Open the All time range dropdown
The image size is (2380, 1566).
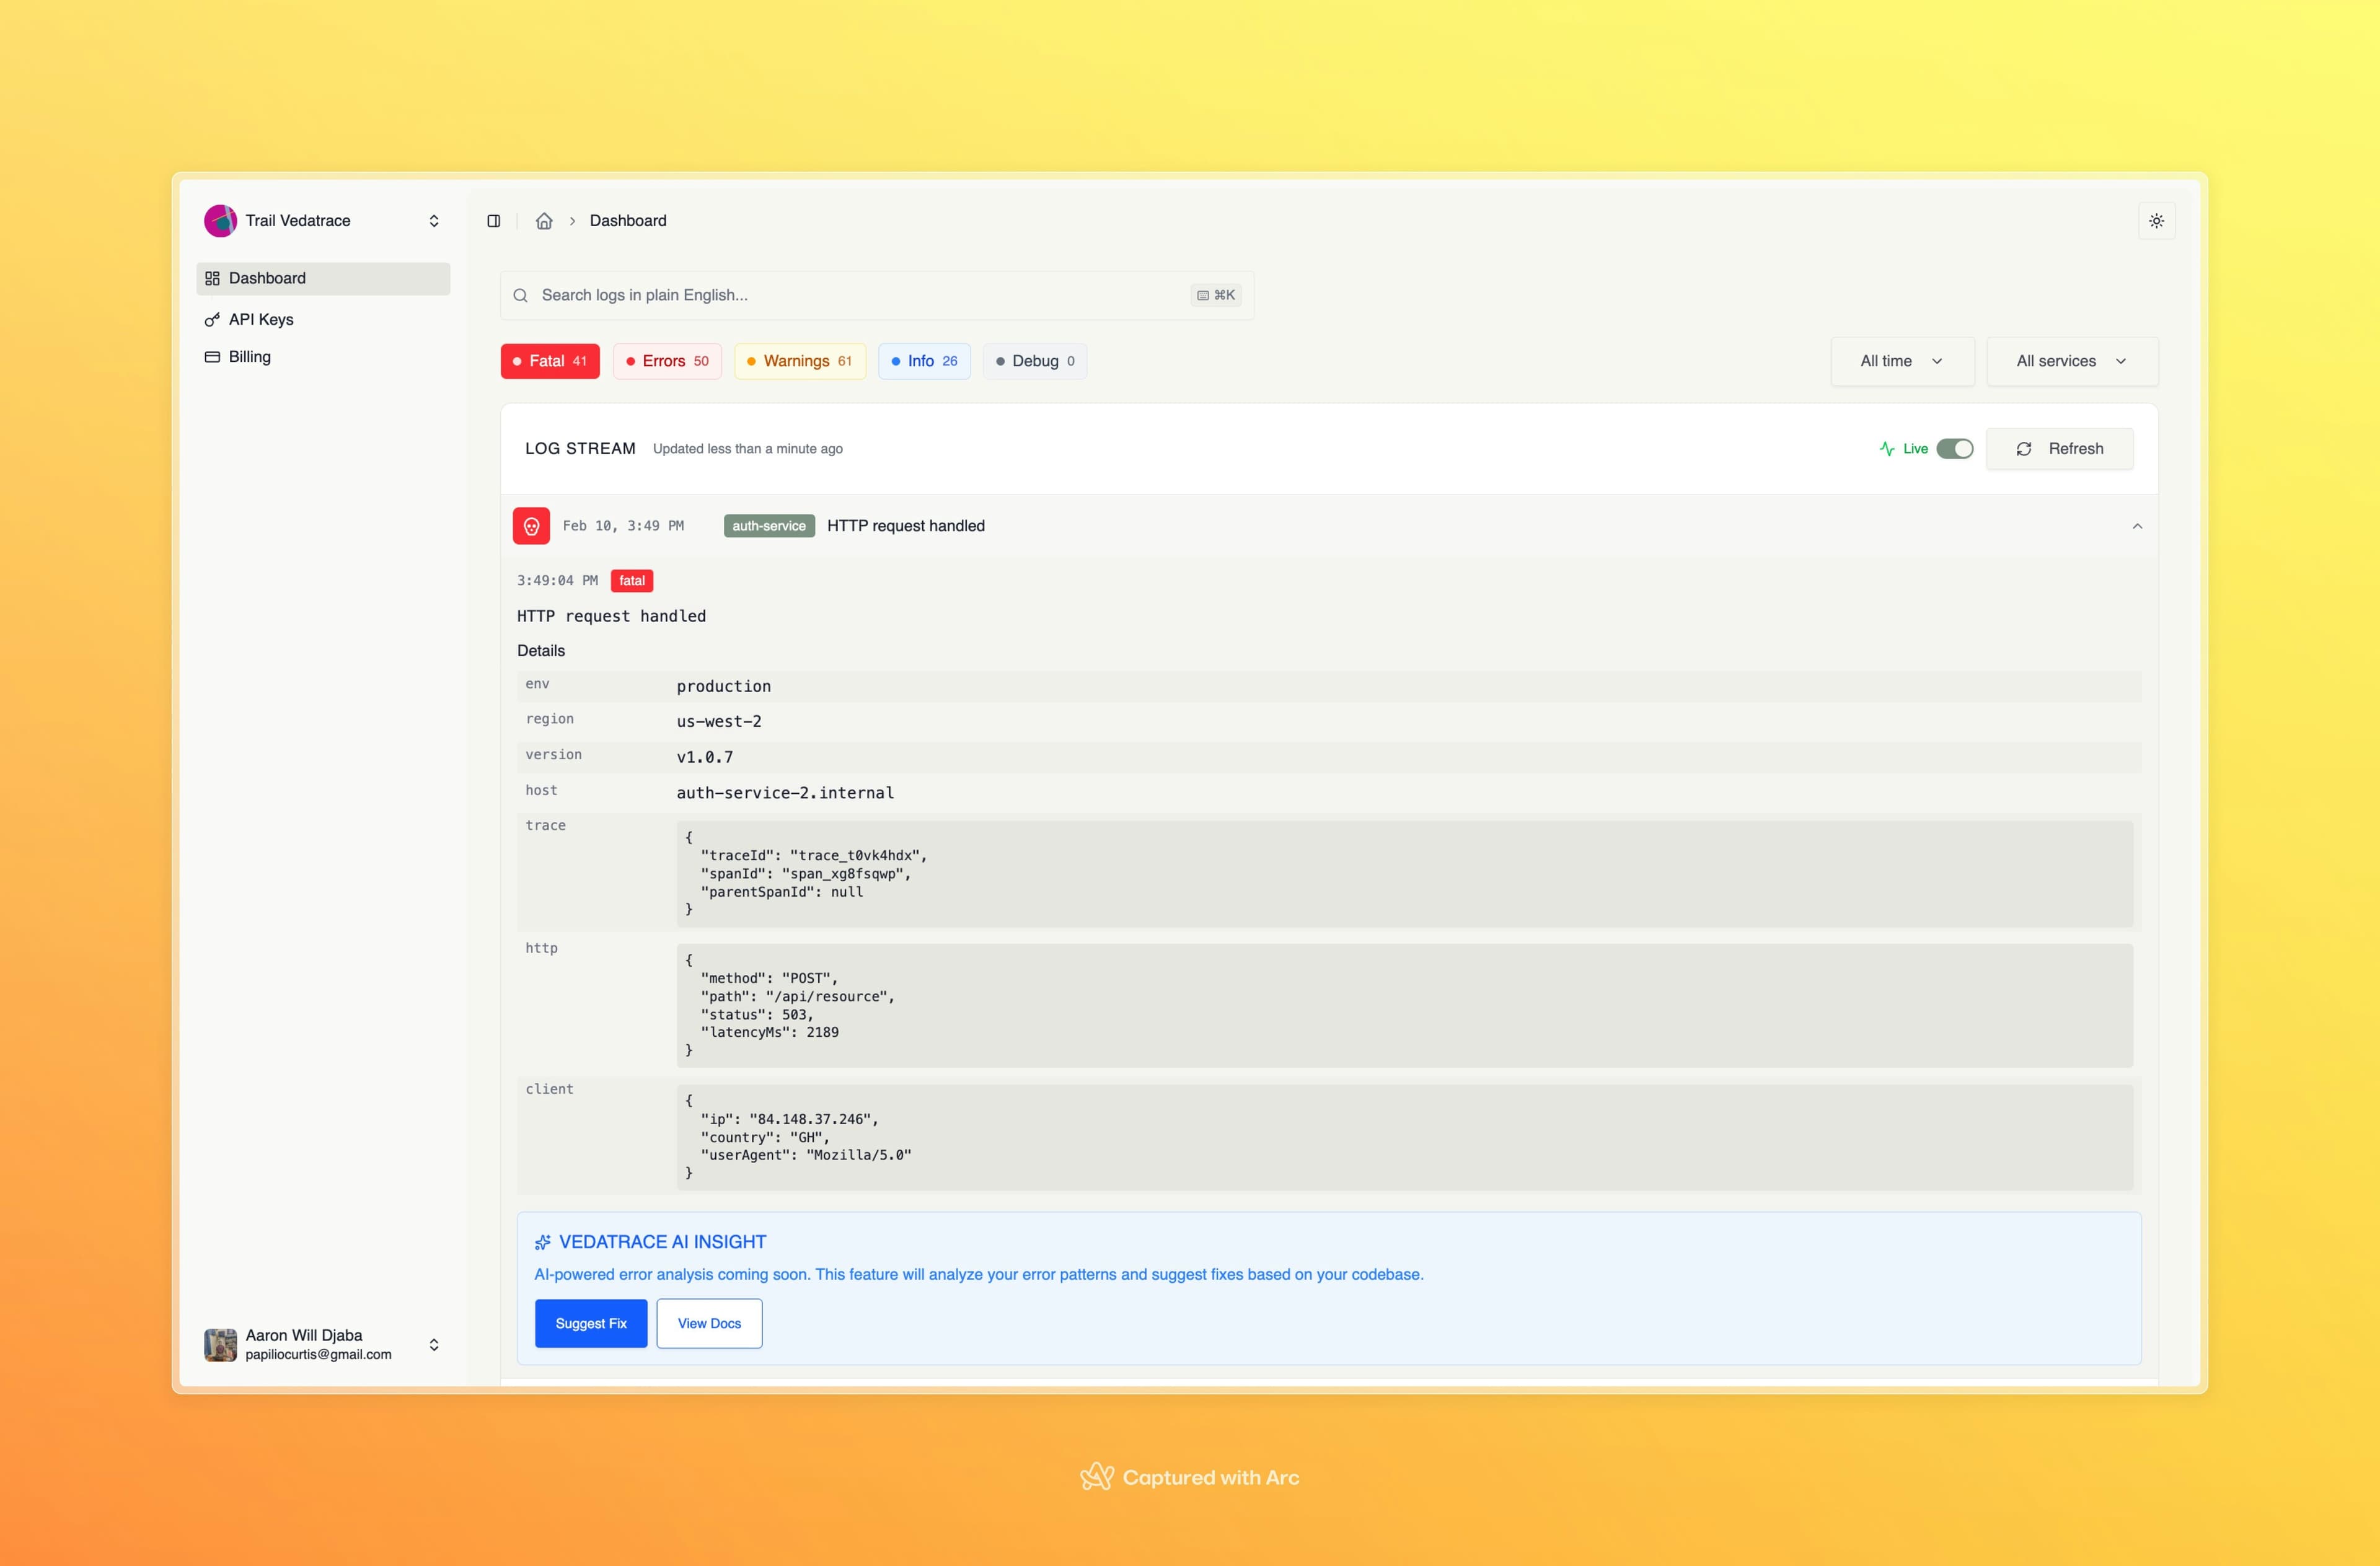[1901, 361]
